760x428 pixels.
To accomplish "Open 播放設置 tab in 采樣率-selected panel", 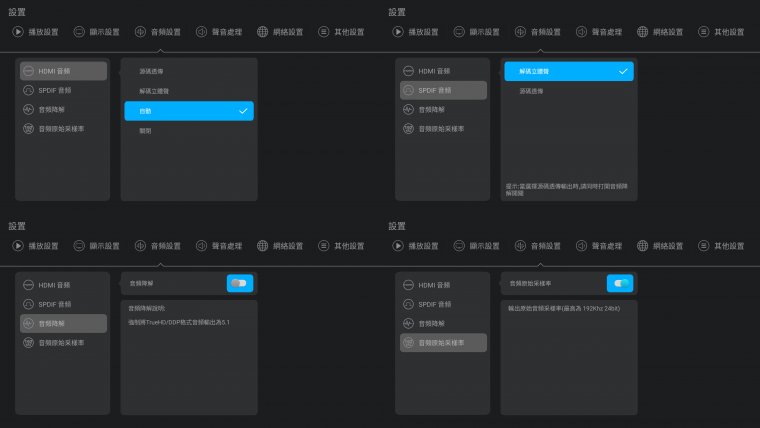I will [x=415, y=246].
